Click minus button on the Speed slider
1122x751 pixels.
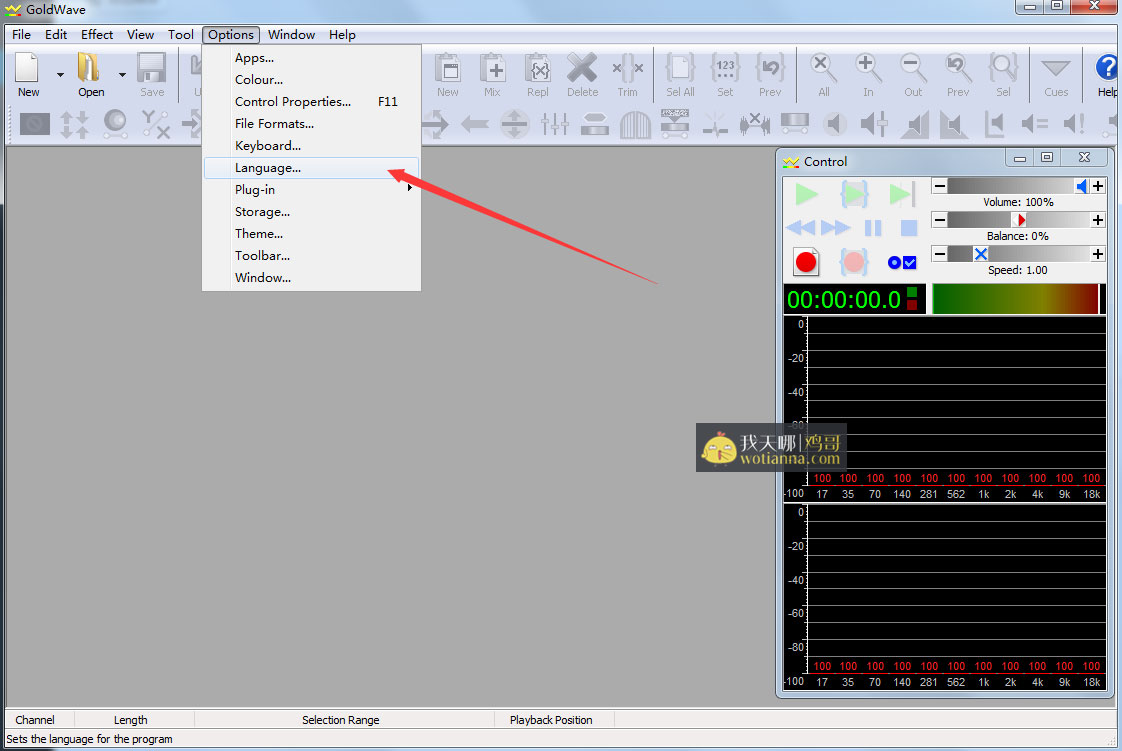point(940,254)
